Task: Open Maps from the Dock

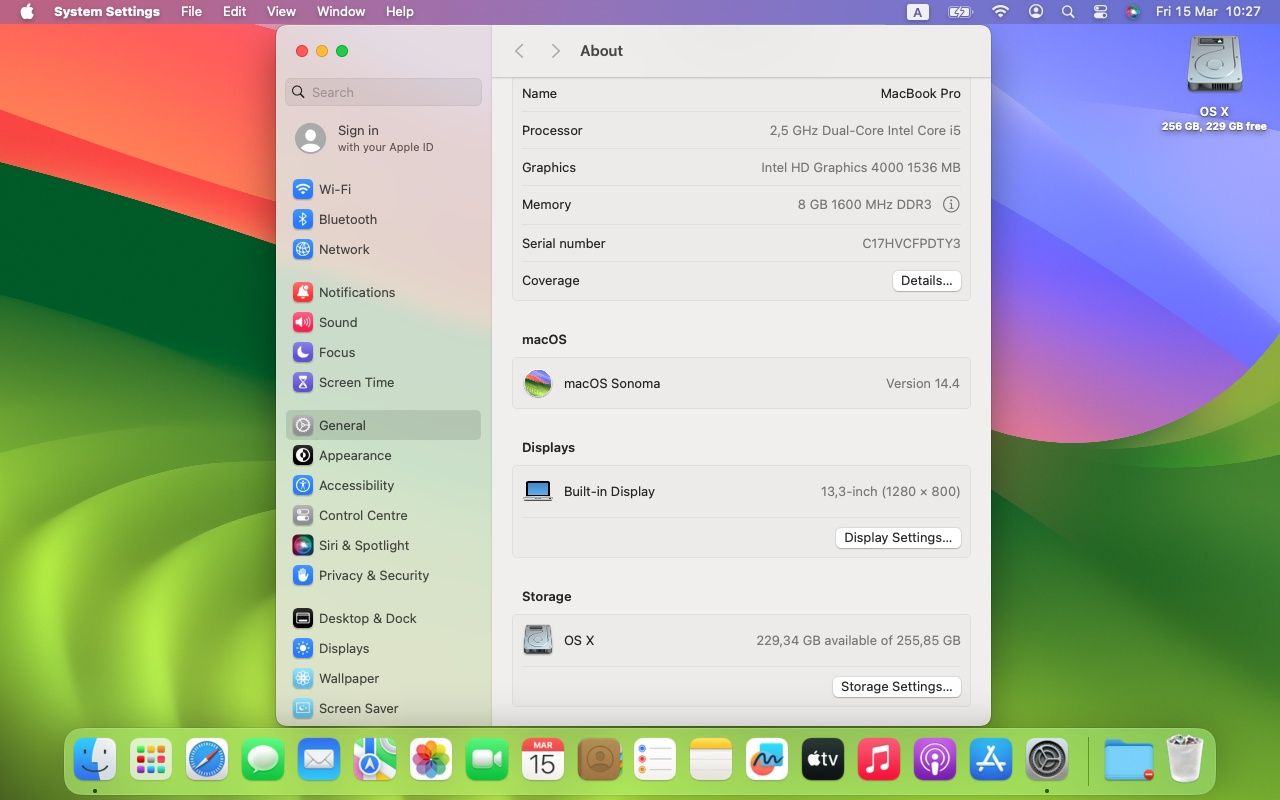Action: (375, 760)
